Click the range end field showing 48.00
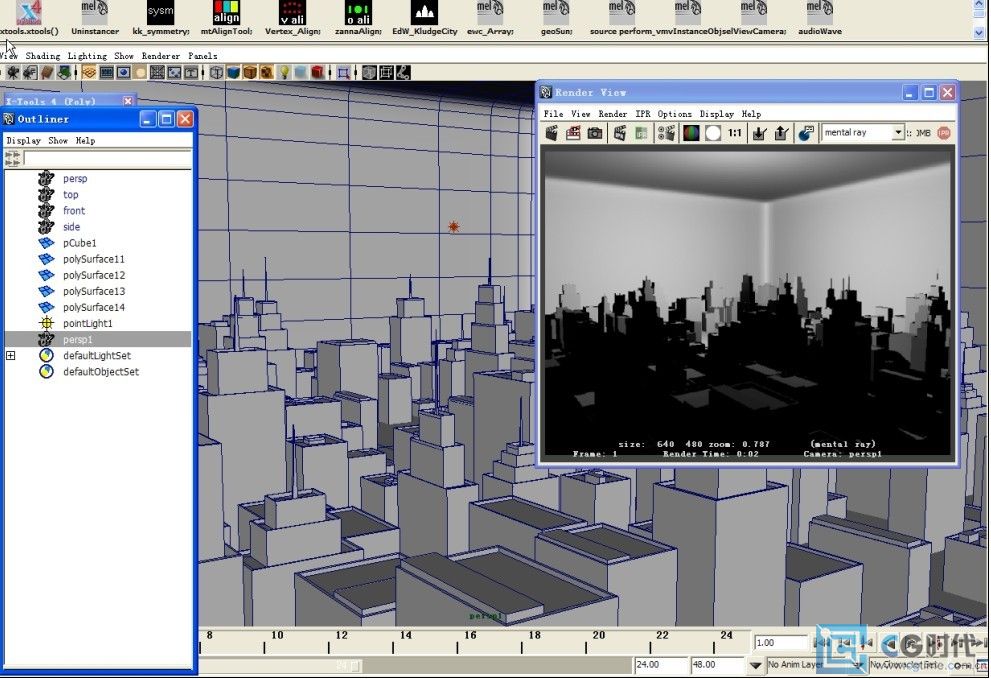 point(717,665)
